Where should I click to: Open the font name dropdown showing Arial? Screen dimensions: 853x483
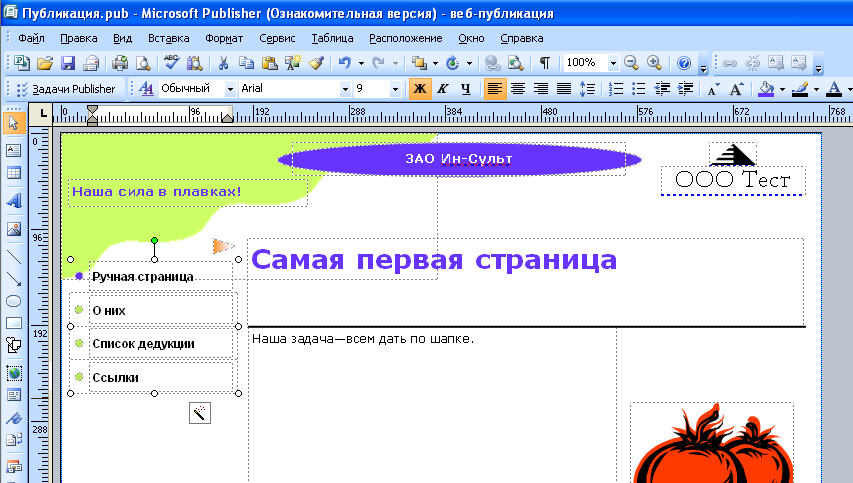[346, 89]
